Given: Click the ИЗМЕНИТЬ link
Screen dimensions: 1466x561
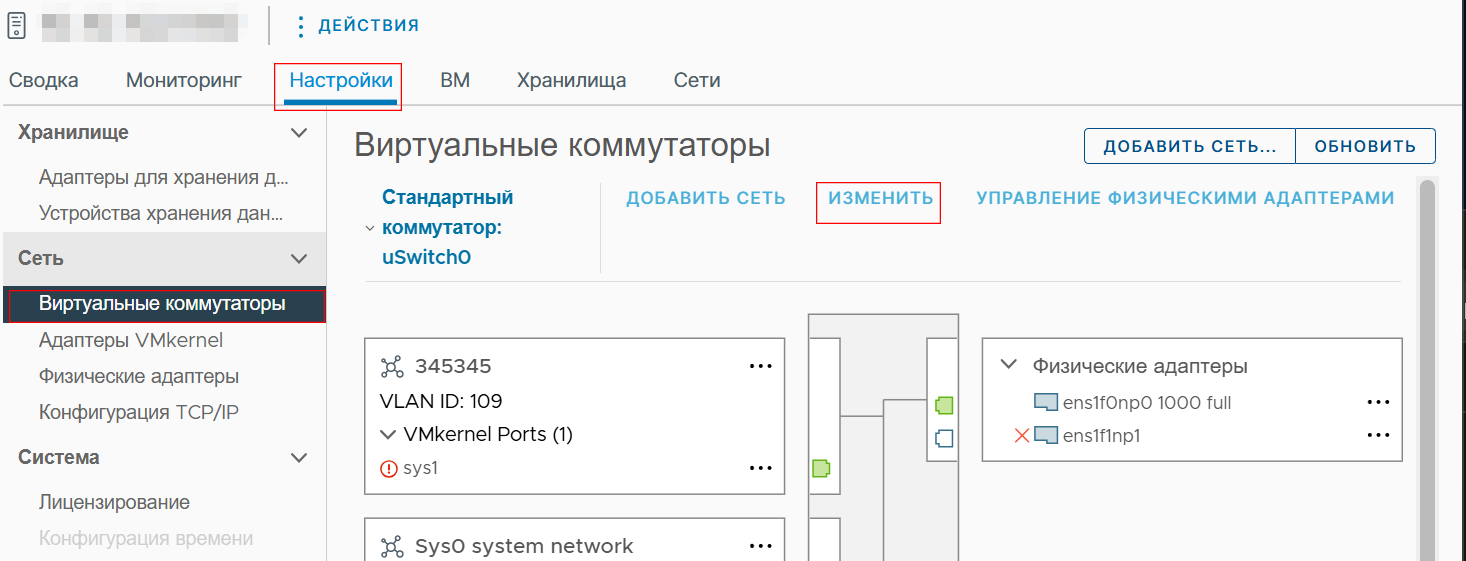Looking at the screenshot, I should (880, 198).
